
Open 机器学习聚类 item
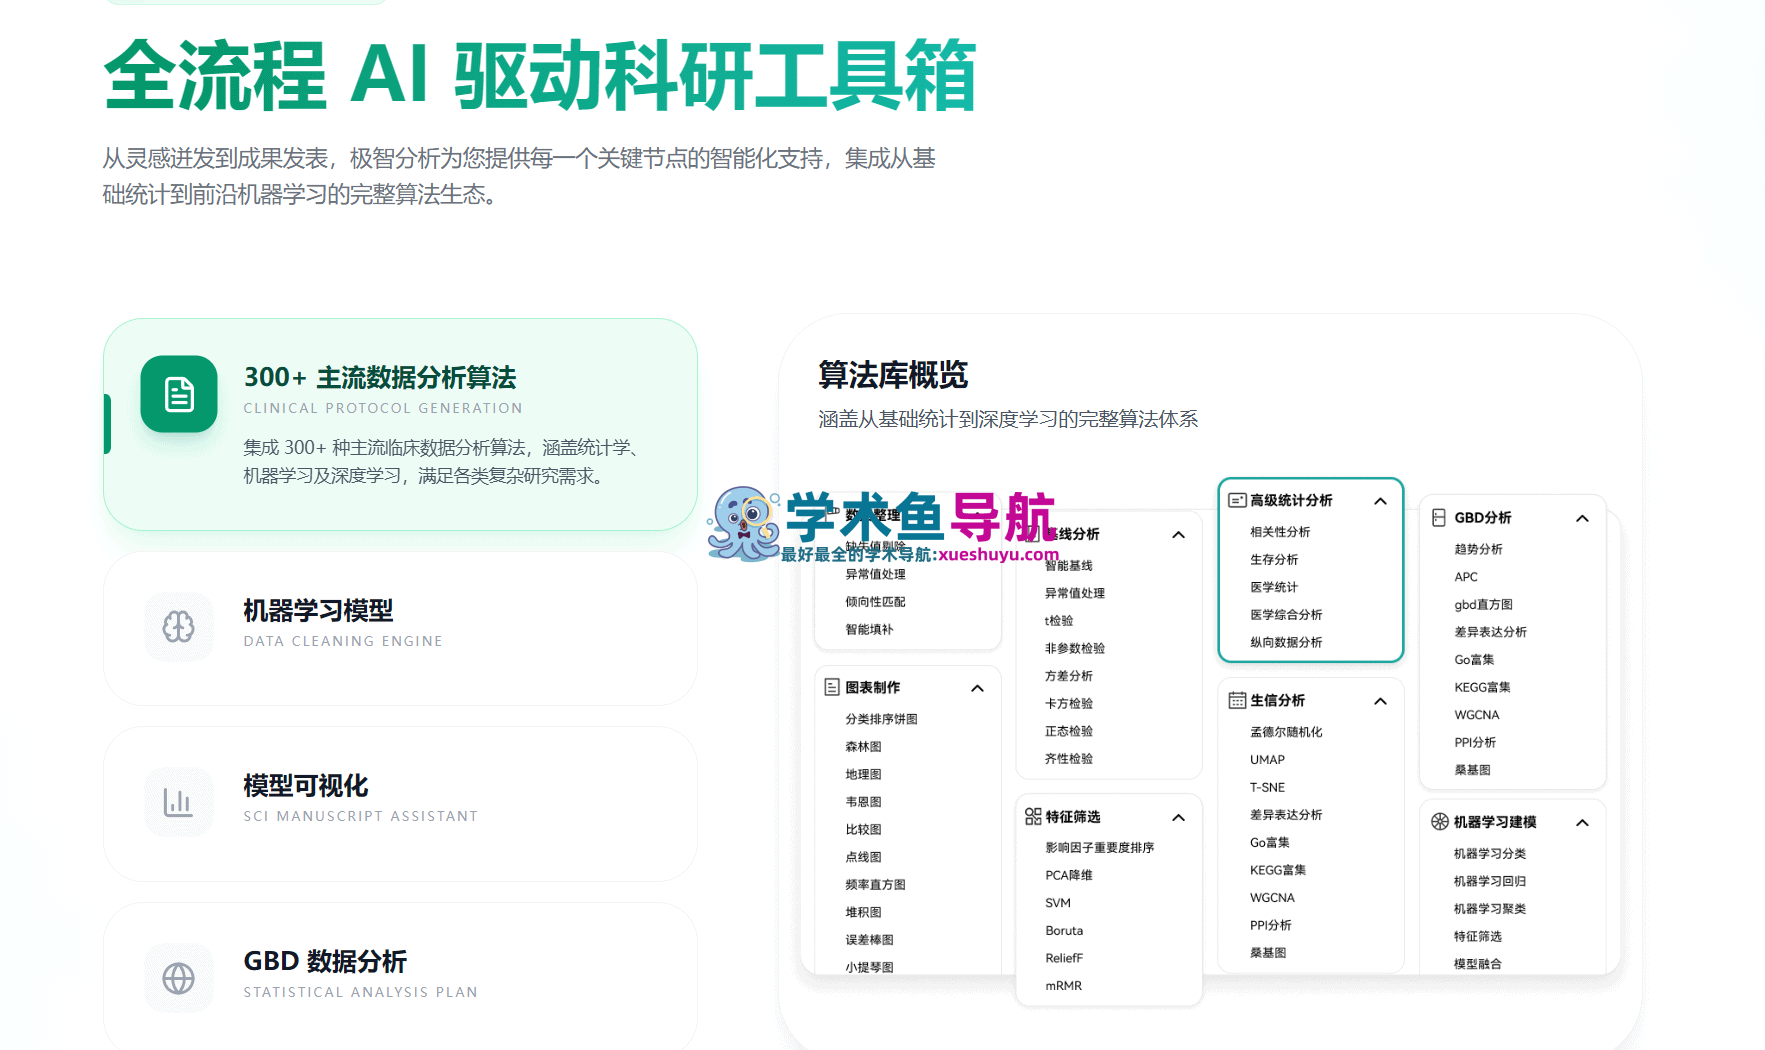coord(1490,908)
